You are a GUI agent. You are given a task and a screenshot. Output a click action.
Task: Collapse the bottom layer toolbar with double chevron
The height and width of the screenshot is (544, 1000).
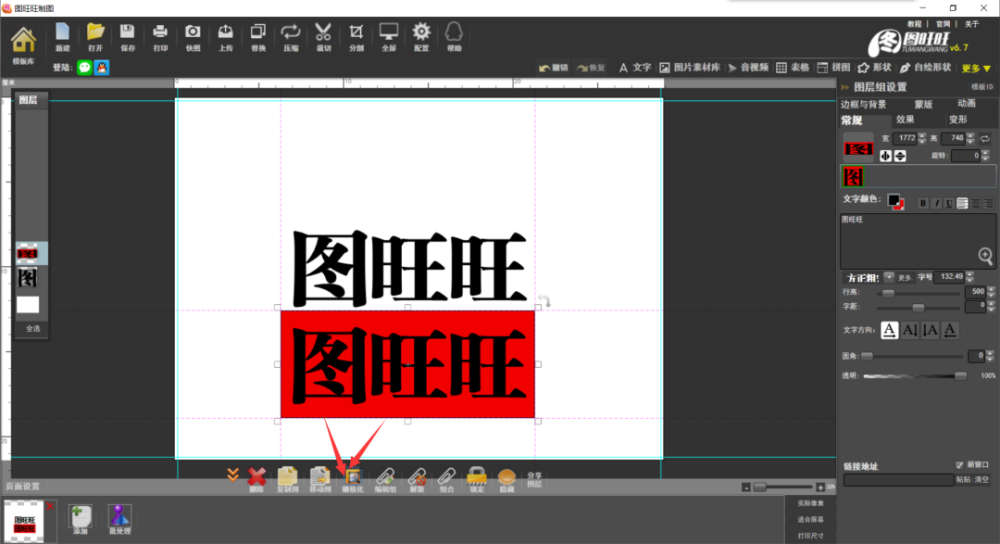pyautogui.click(x=232, y=475)
